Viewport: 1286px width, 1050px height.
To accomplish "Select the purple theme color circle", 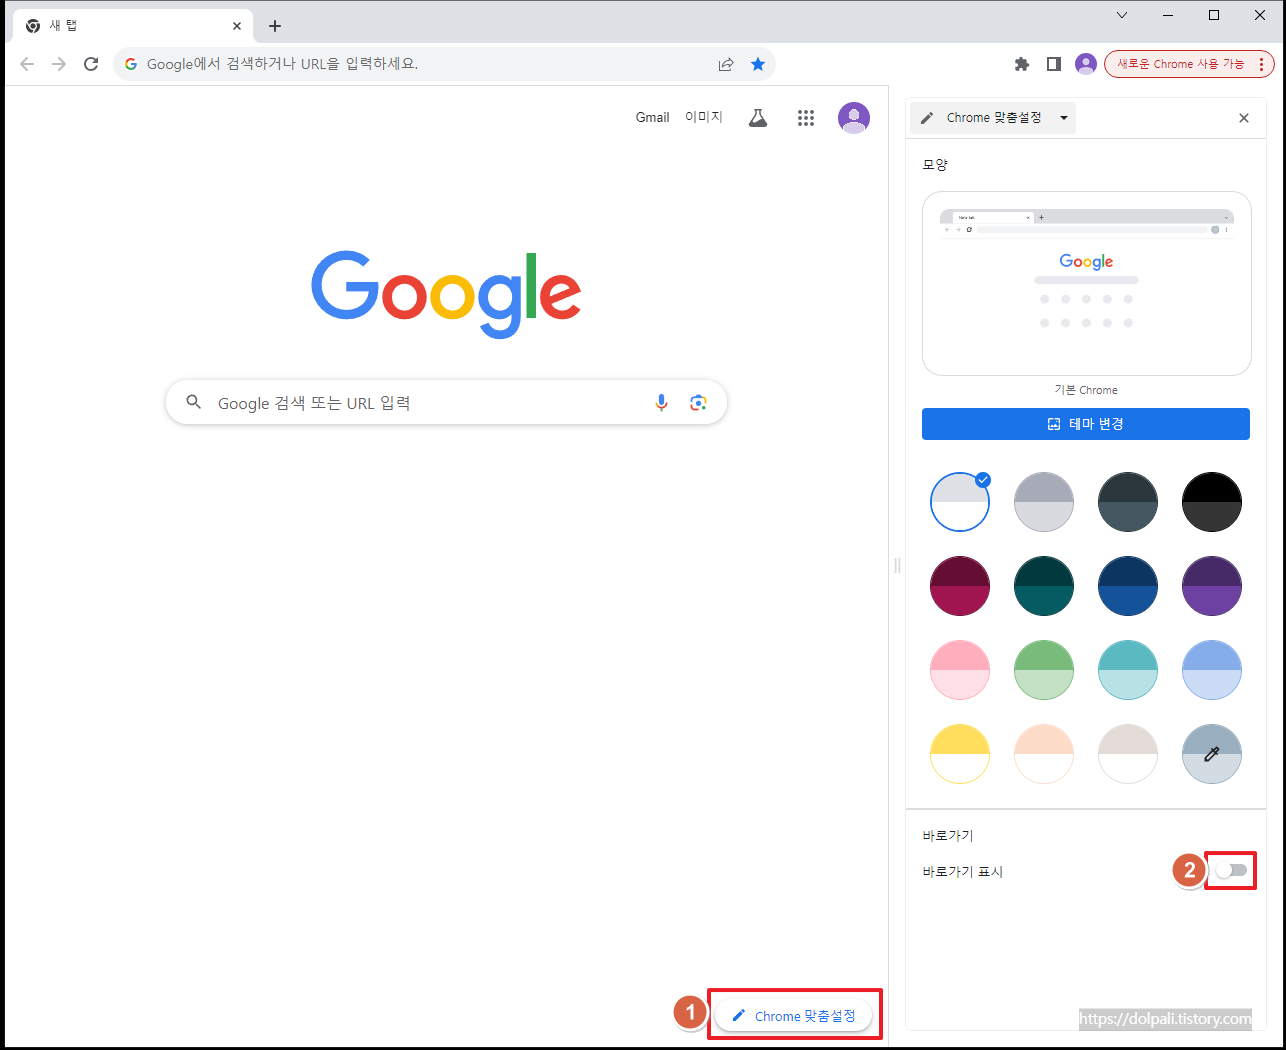I will [1212, 585].
